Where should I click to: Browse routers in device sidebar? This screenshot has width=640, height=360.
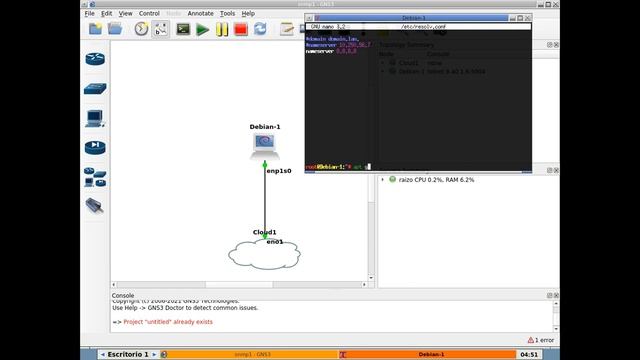[x=95, y=59]
